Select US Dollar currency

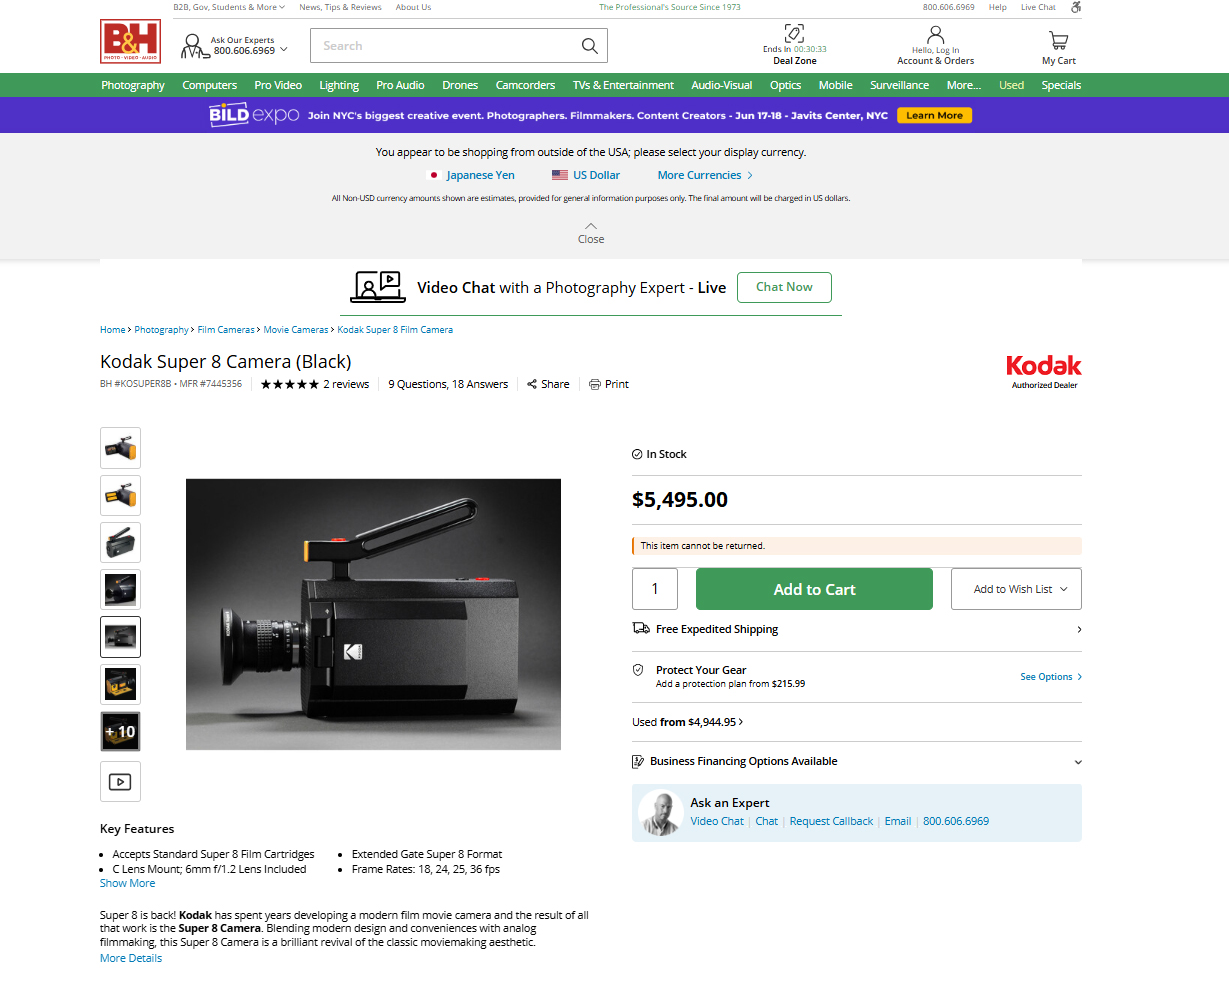pos(596,175)
